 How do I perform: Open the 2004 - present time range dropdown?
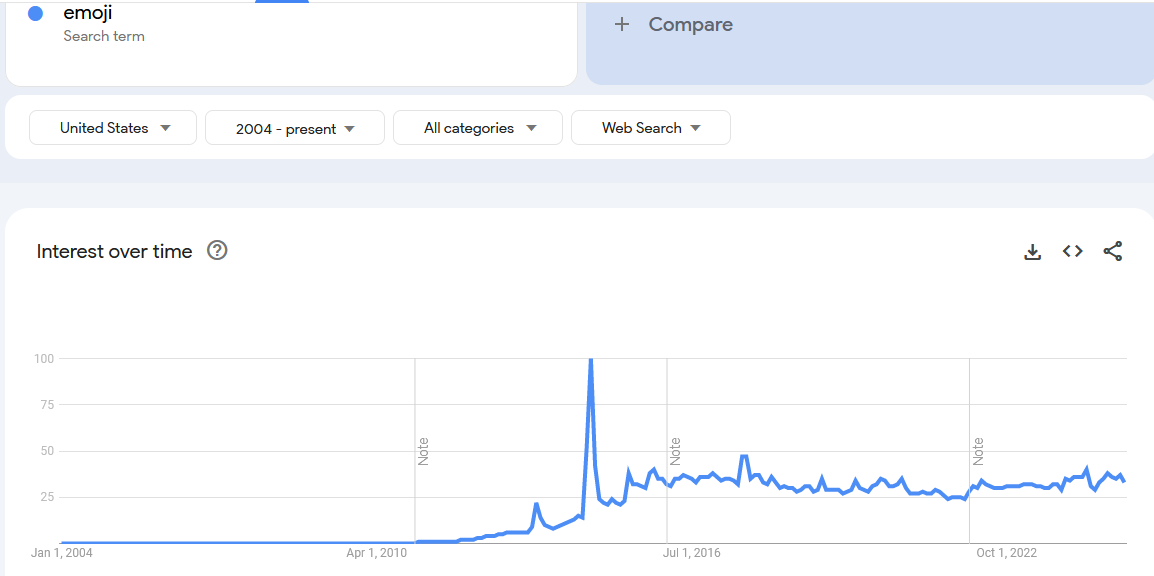pyautogui.click(x=294, y=129)
